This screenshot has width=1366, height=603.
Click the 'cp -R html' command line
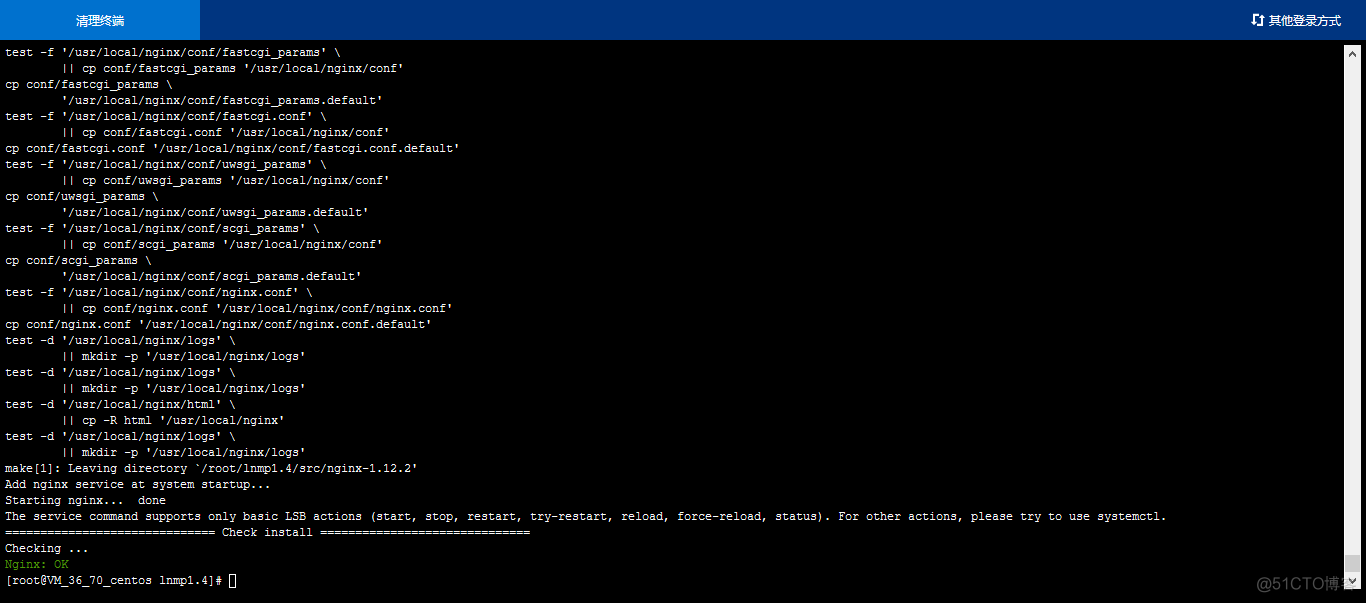pos(173,420)
